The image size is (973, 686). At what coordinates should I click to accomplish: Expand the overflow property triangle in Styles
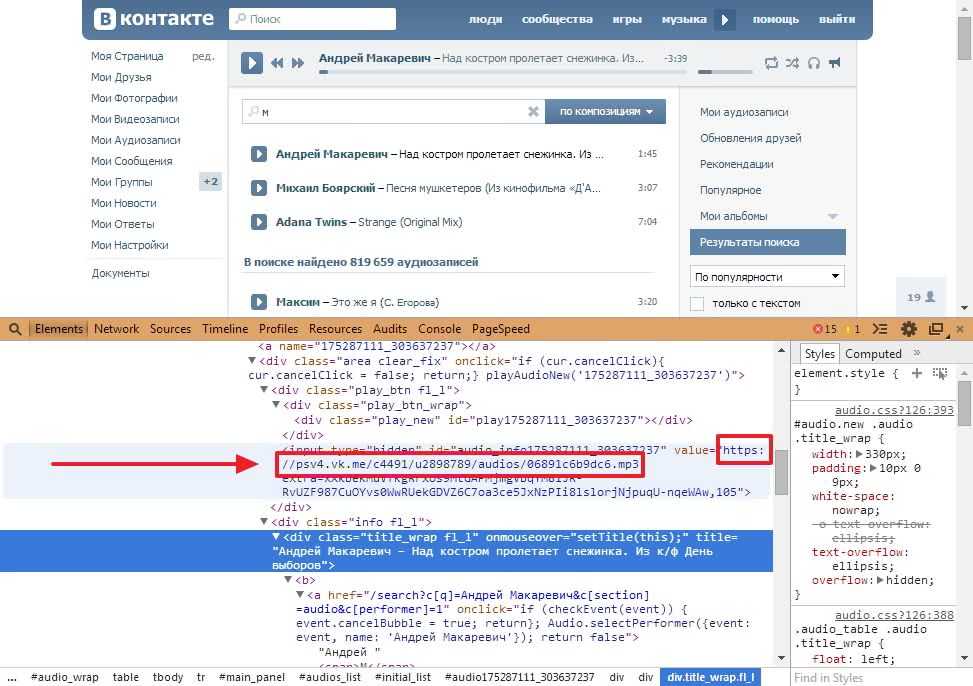[x=880, y=580]
